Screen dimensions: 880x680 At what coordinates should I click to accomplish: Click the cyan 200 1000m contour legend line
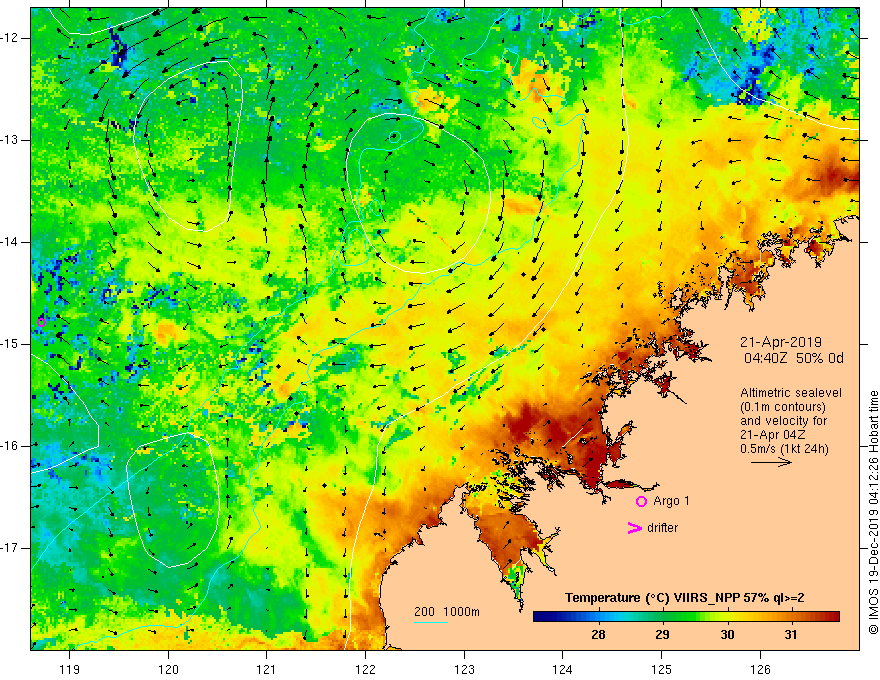(x=430, y=623)
